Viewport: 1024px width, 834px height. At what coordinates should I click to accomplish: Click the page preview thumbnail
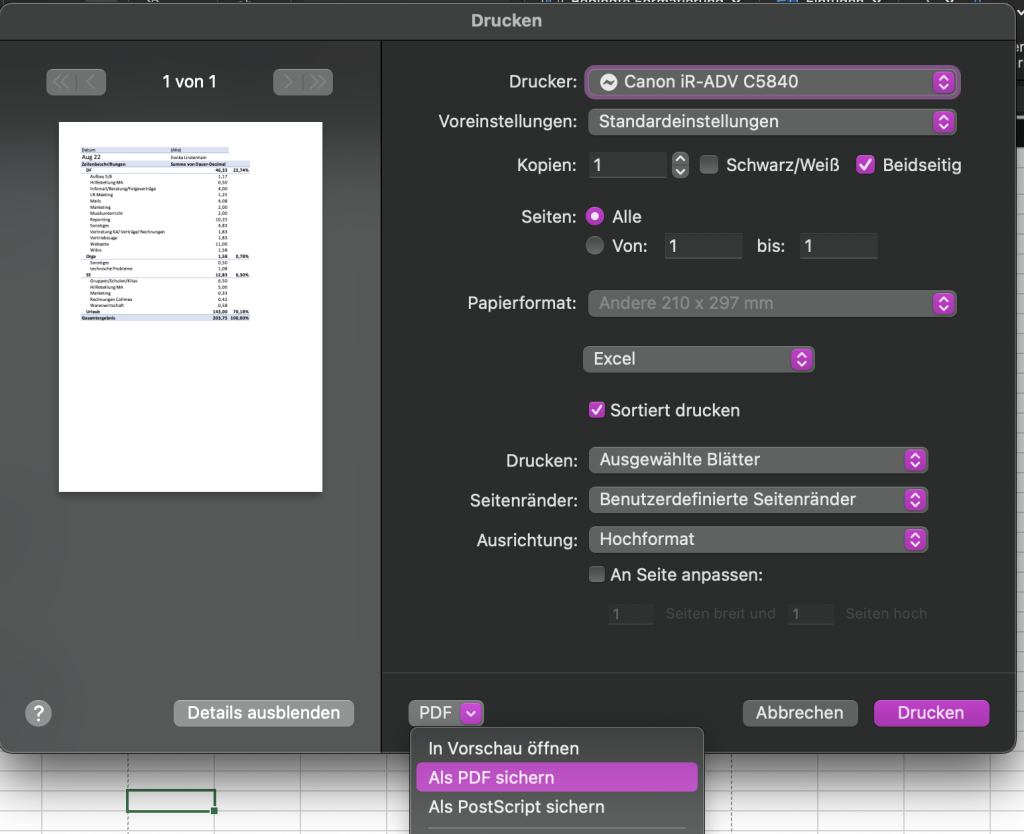click(x=190, y=306)
